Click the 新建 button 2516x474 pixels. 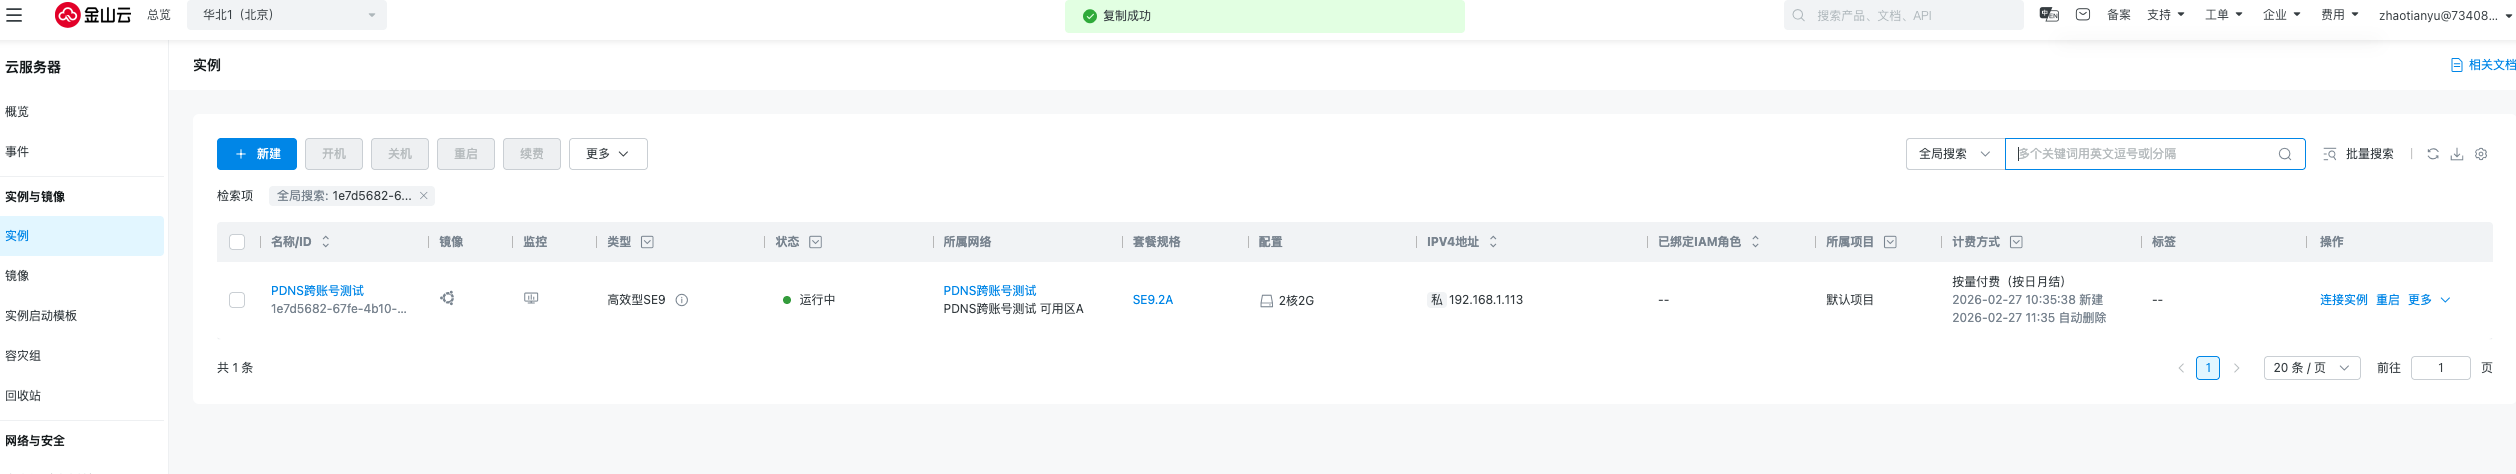[257, 154]
